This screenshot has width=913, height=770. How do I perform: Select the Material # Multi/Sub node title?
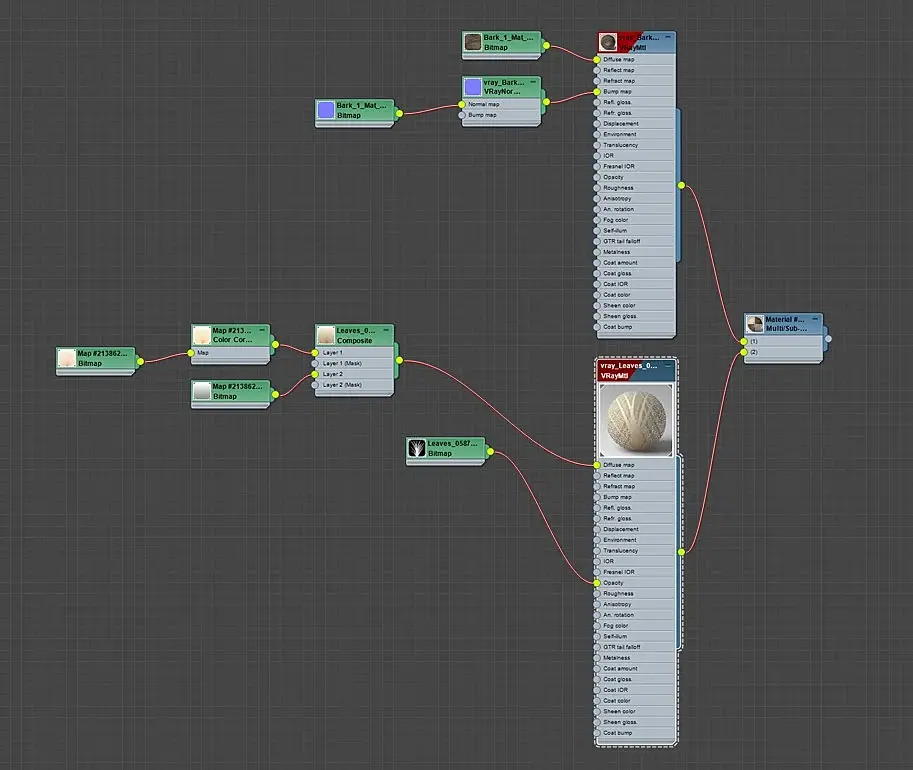tap(785, 324)
